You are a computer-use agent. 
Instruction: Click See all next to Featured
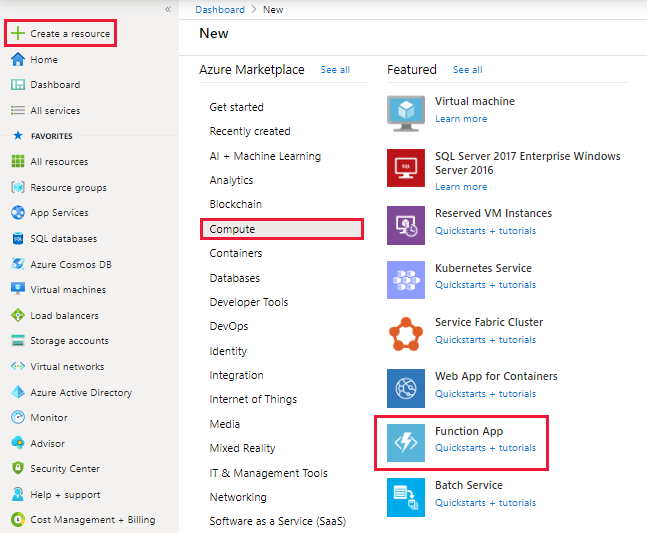[468, 70]
